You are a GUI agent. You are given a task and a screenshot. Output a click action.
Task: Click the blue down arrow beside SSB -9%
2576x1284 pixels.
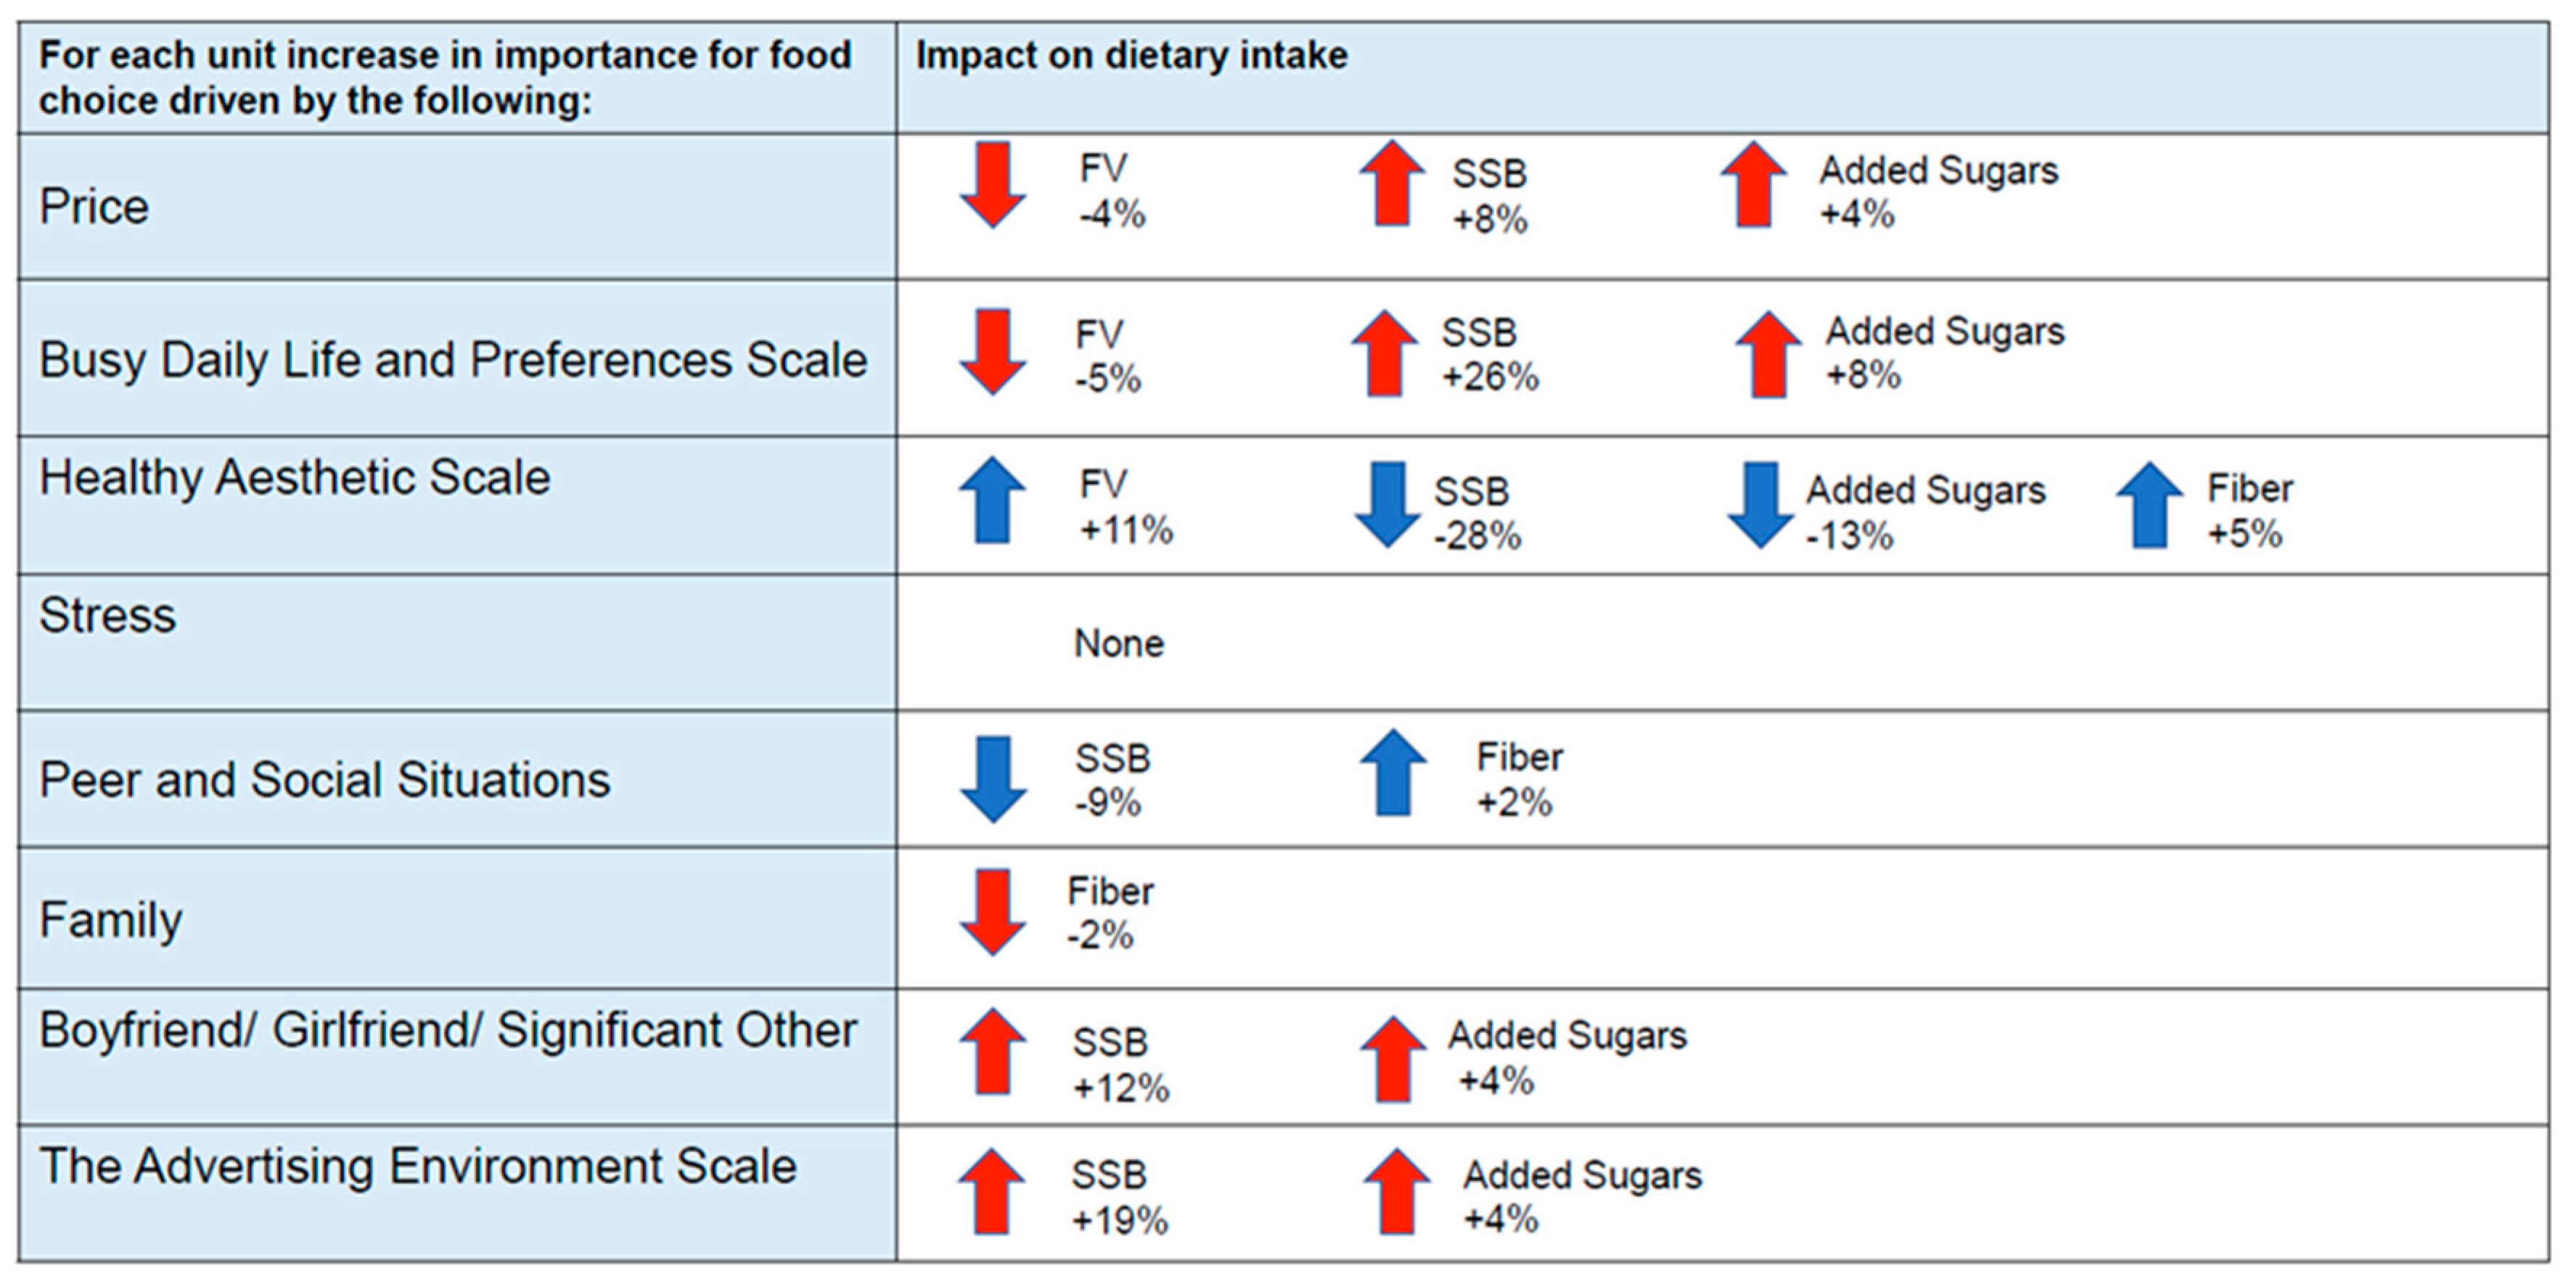tap(992, 779)
